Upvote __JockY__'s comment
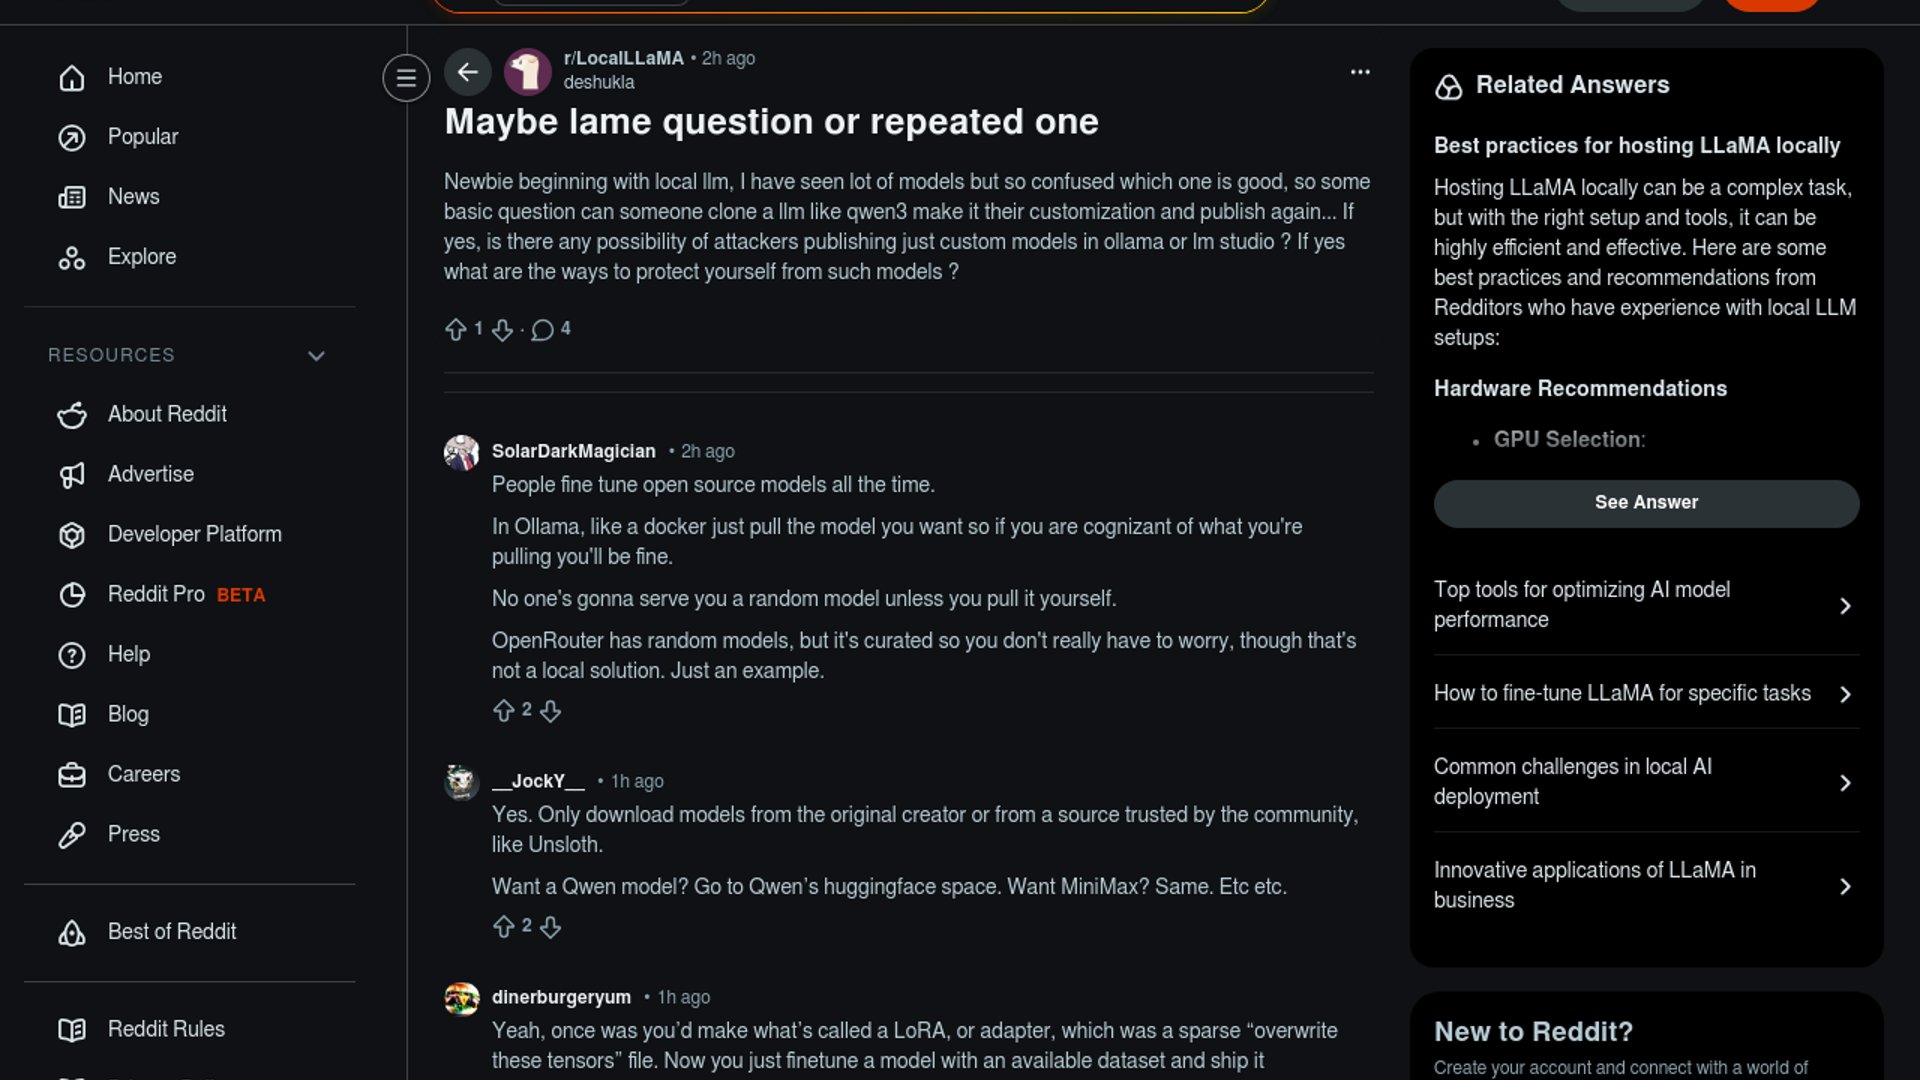Viewport: 1920px width, 1080px height. click(x=504, y=927)
